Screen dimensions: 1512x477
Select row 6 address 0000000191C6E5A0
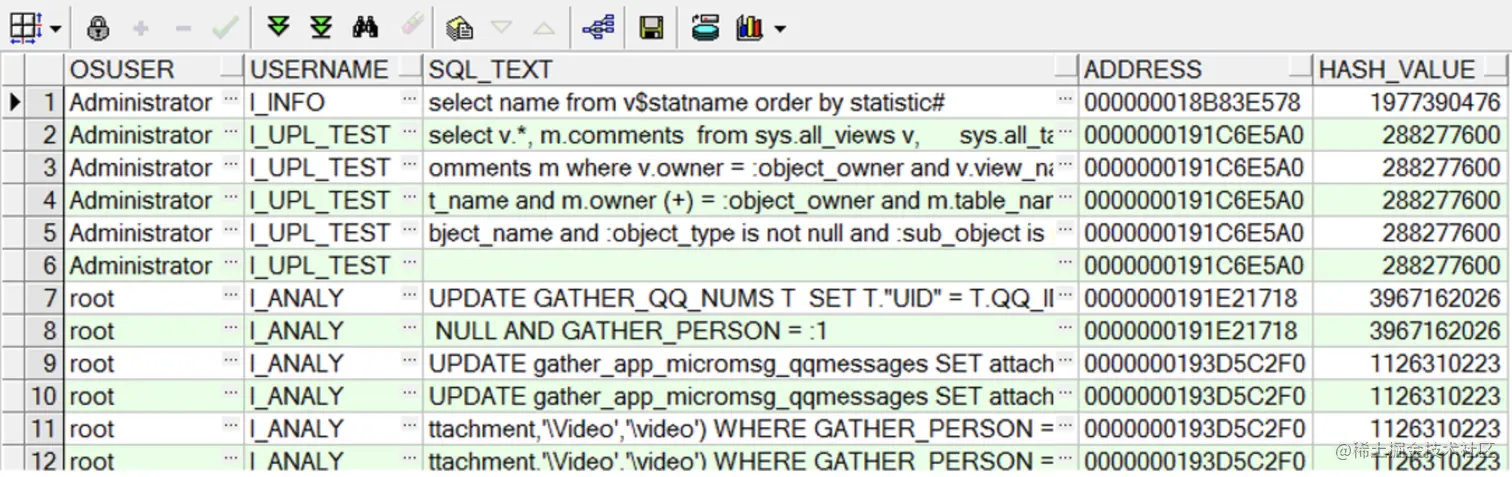click(1197, 266)
